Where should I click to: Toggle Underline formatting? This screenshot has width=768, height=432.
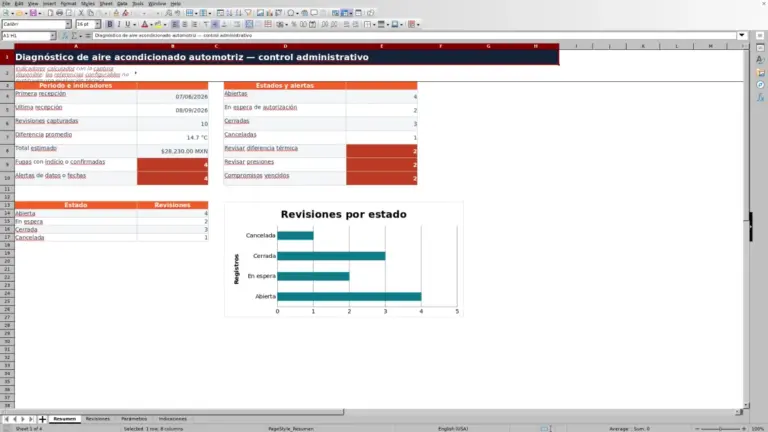click(x=128, y=24)
